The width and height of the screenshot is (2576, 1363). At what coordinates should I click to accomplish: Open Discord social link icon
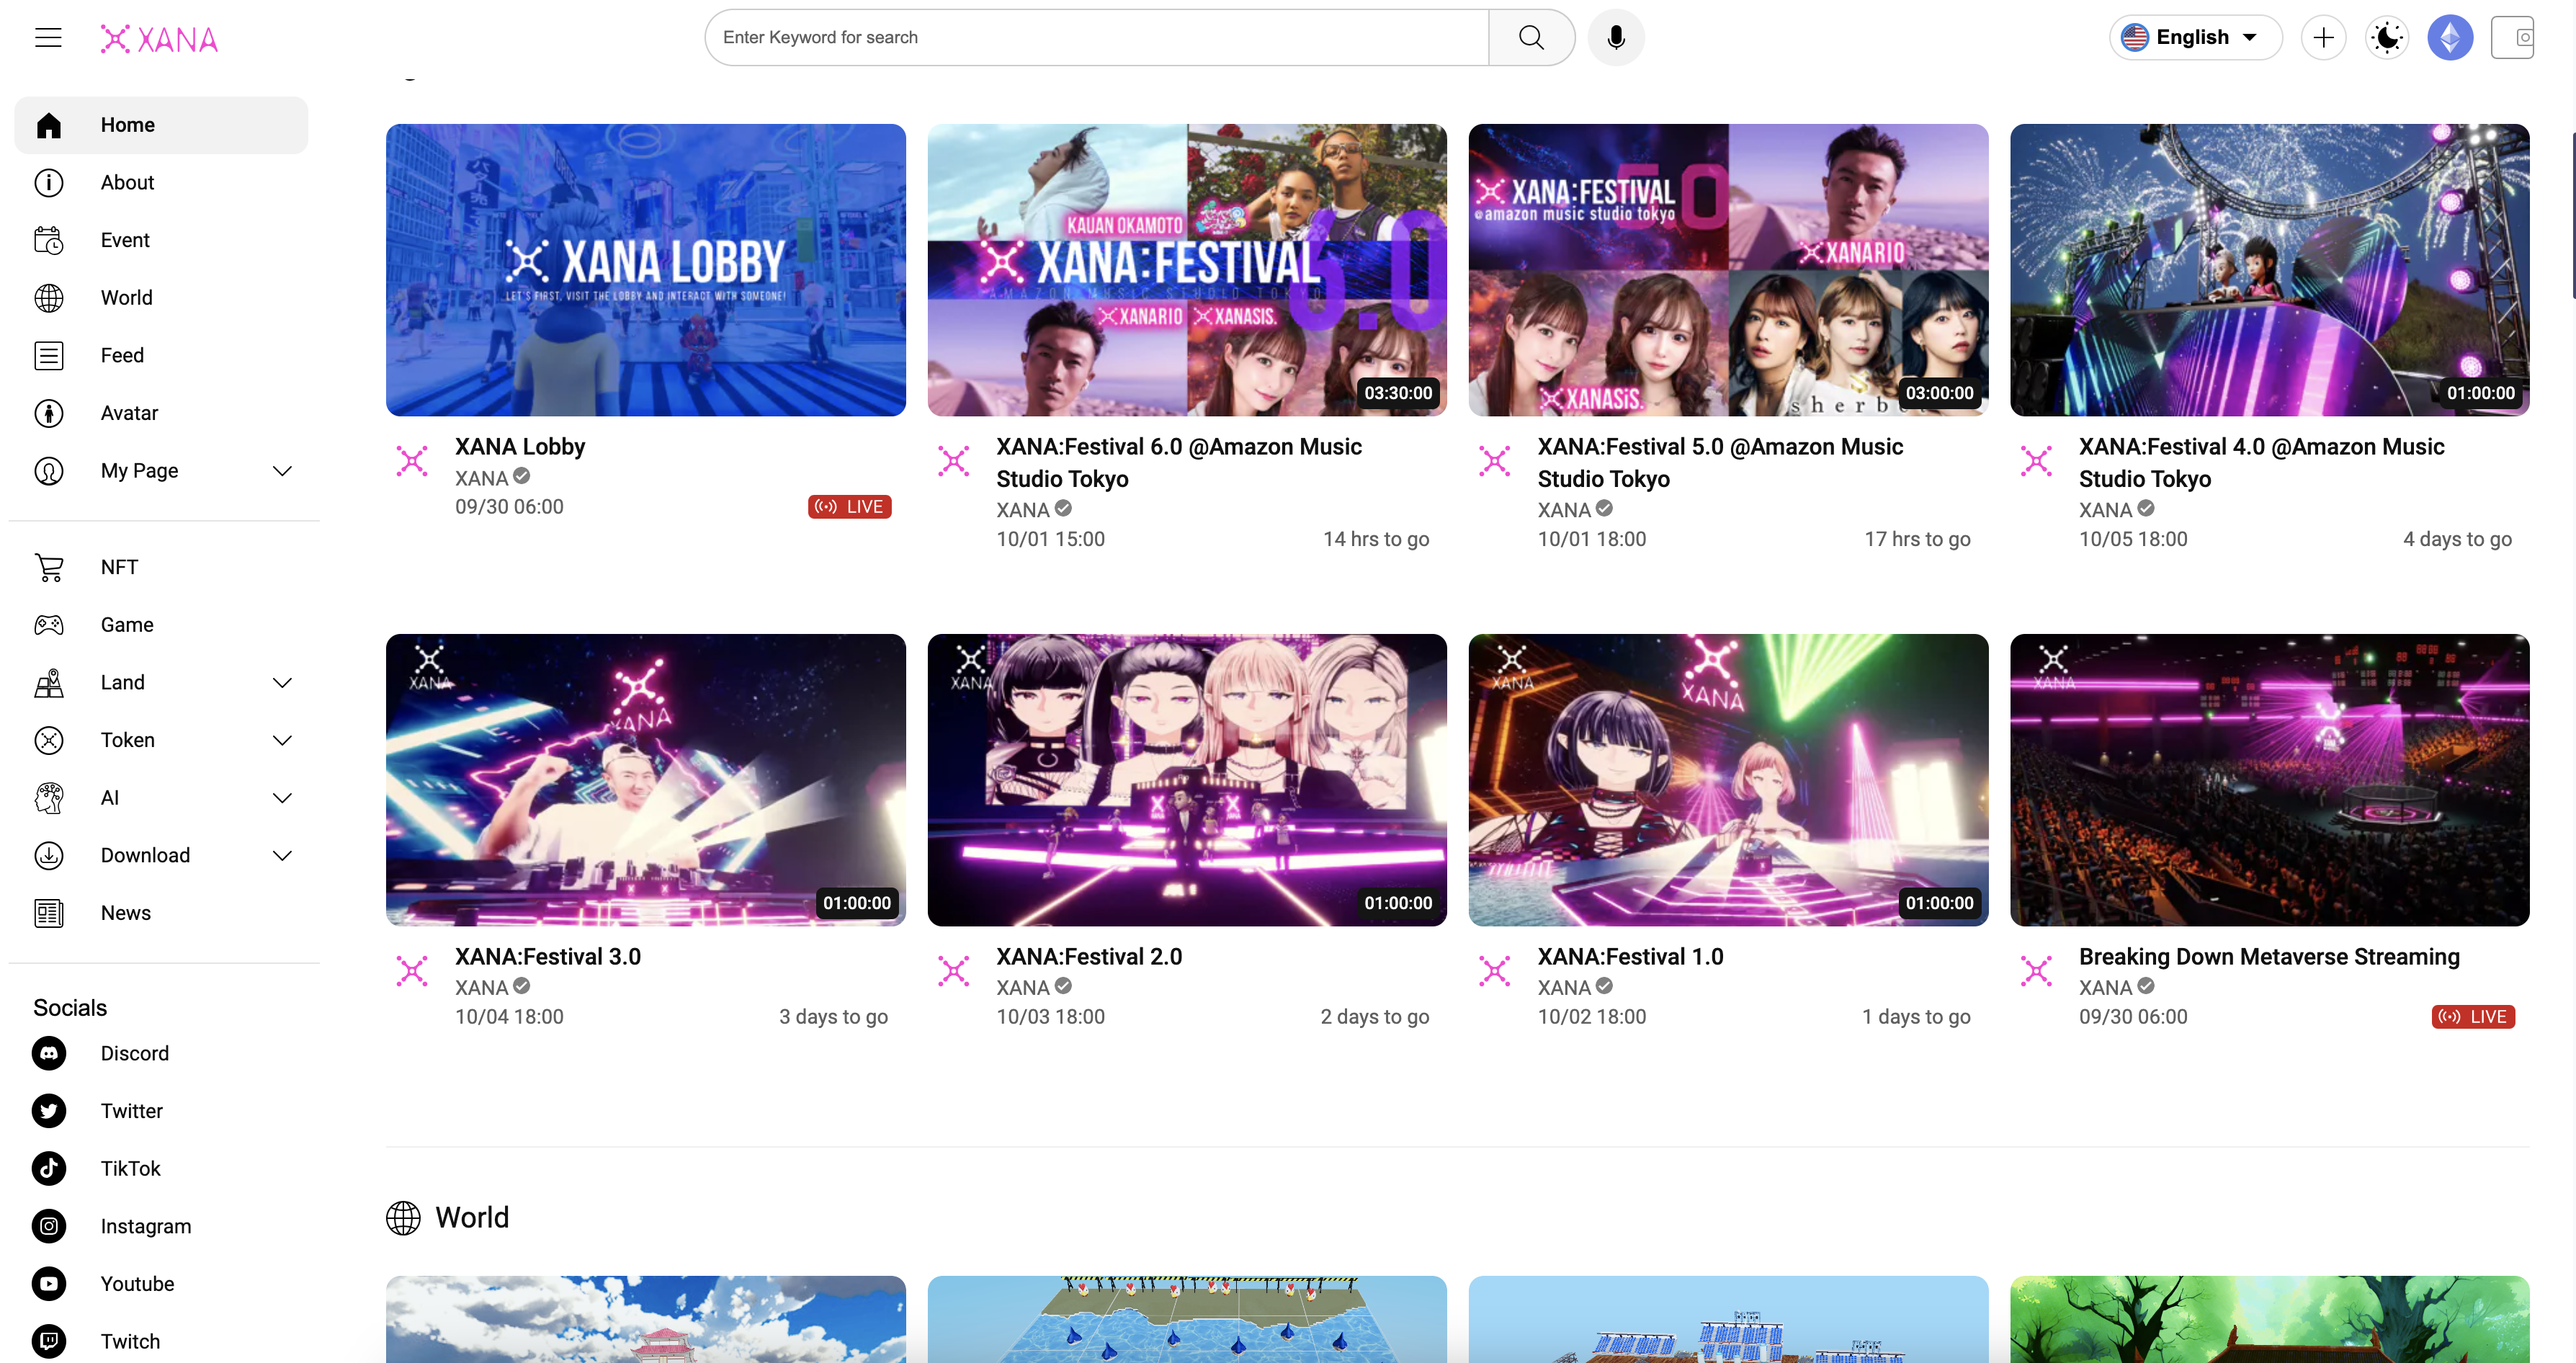click(x=49, y=1053)
